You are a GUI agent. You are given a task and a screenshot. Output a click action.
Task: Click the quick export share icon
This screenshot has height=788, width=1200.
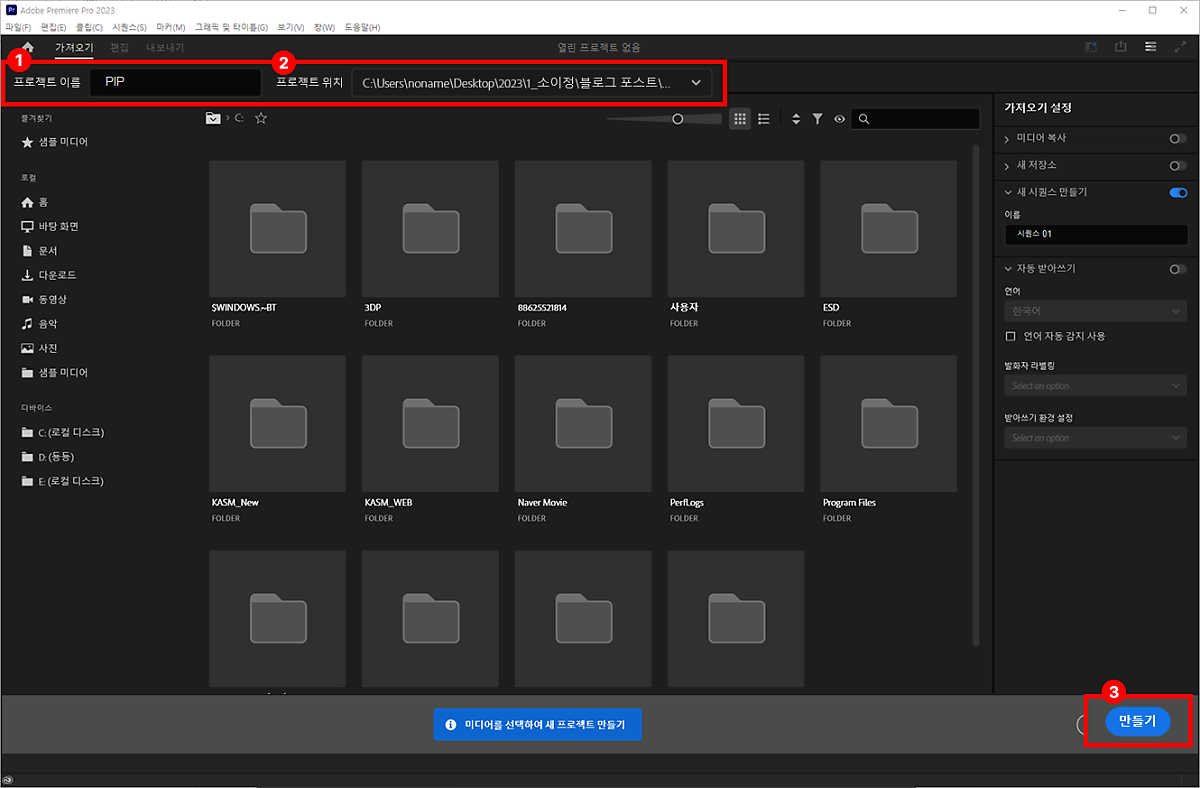tap(1121, 47)
